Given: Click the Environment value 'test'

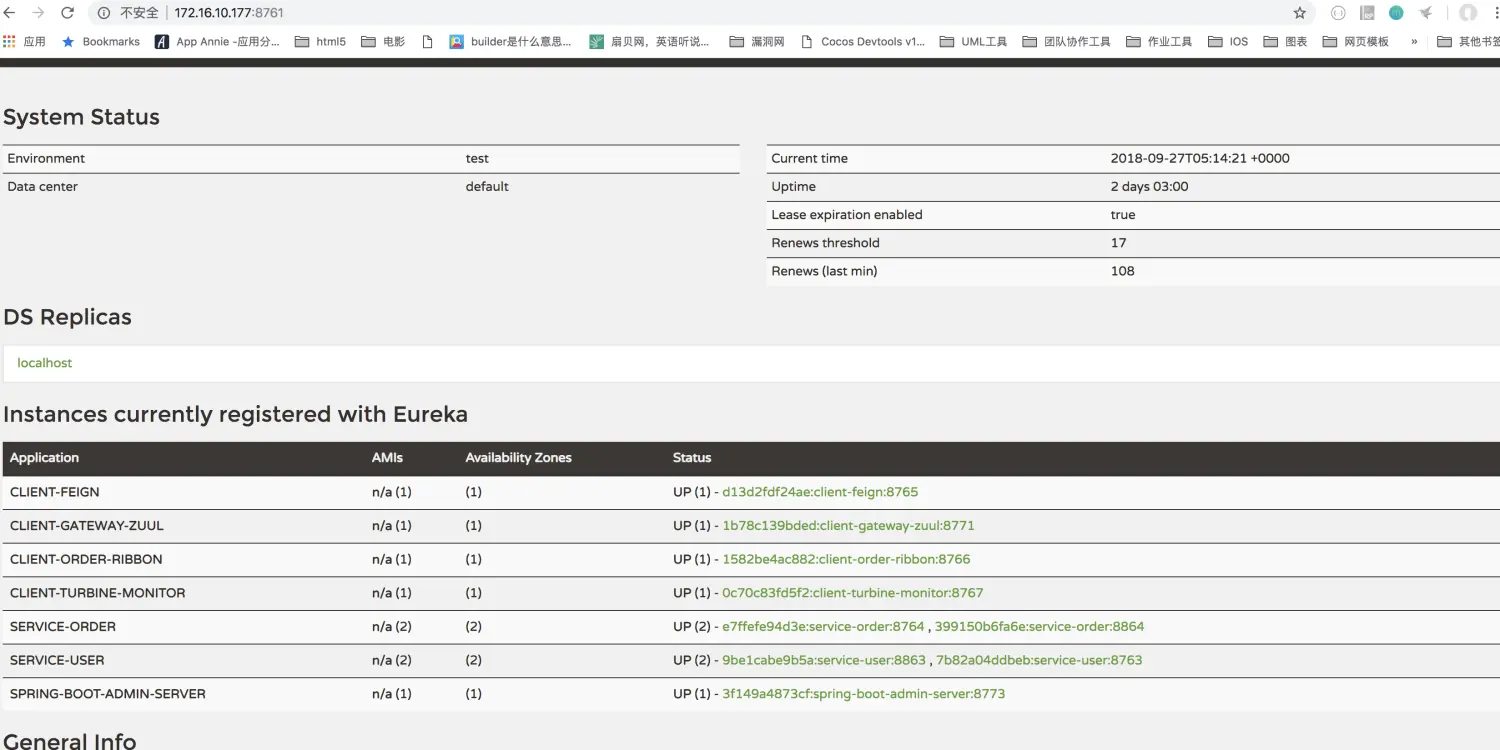Looking at the screenshot, I should [x=477, y=158].
